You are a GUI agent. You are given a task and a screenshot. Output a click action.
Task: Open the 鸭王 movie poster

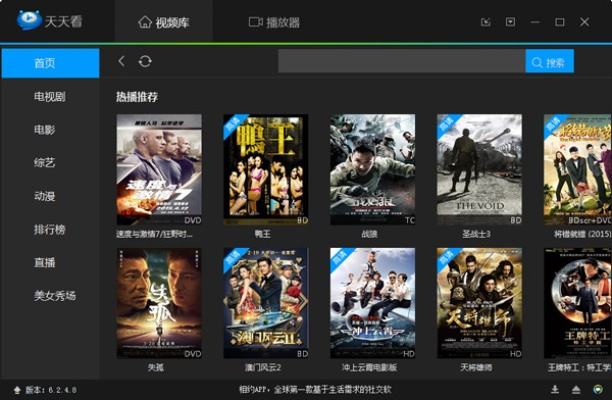pyautogui.click(x=266, y=169)
